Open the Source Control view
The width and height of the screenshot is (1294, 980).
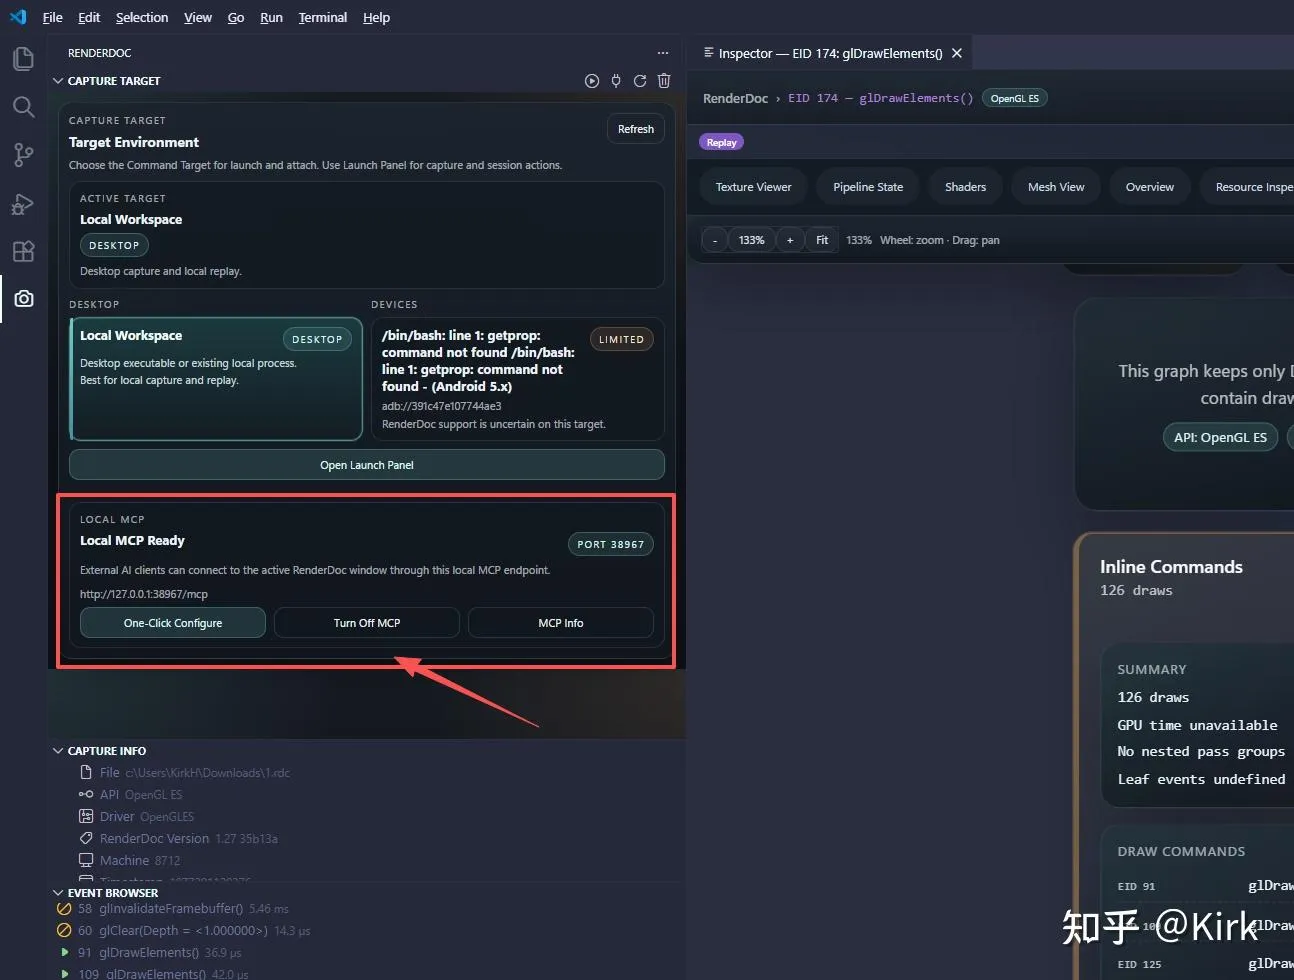tap(23, 154)
